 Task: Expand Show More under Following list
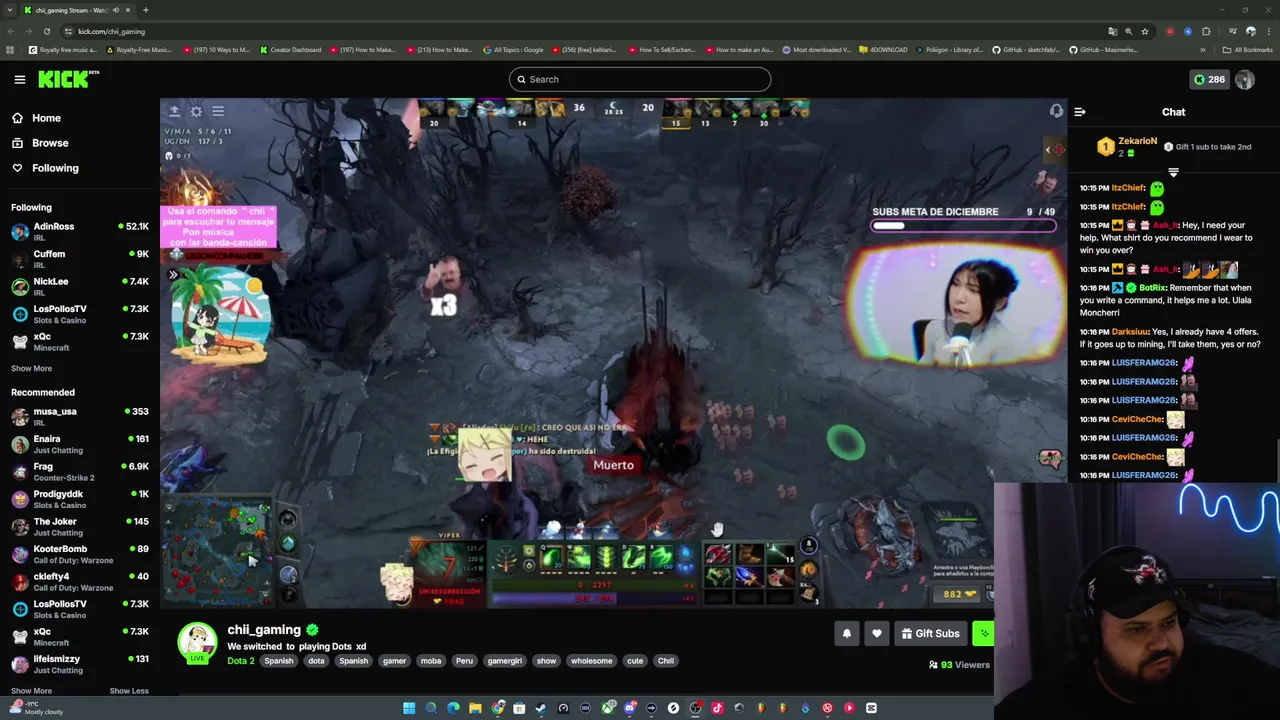point(31,368)
